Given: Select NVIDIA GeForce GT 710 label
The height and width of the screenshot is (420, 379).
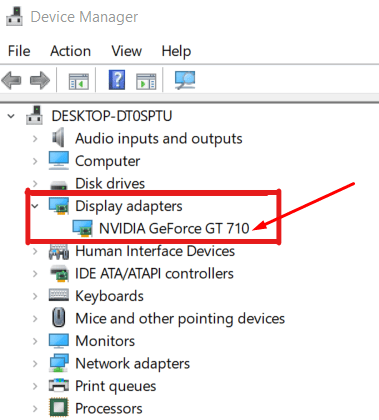Looking at the screenshot, I should click(174, 229).
